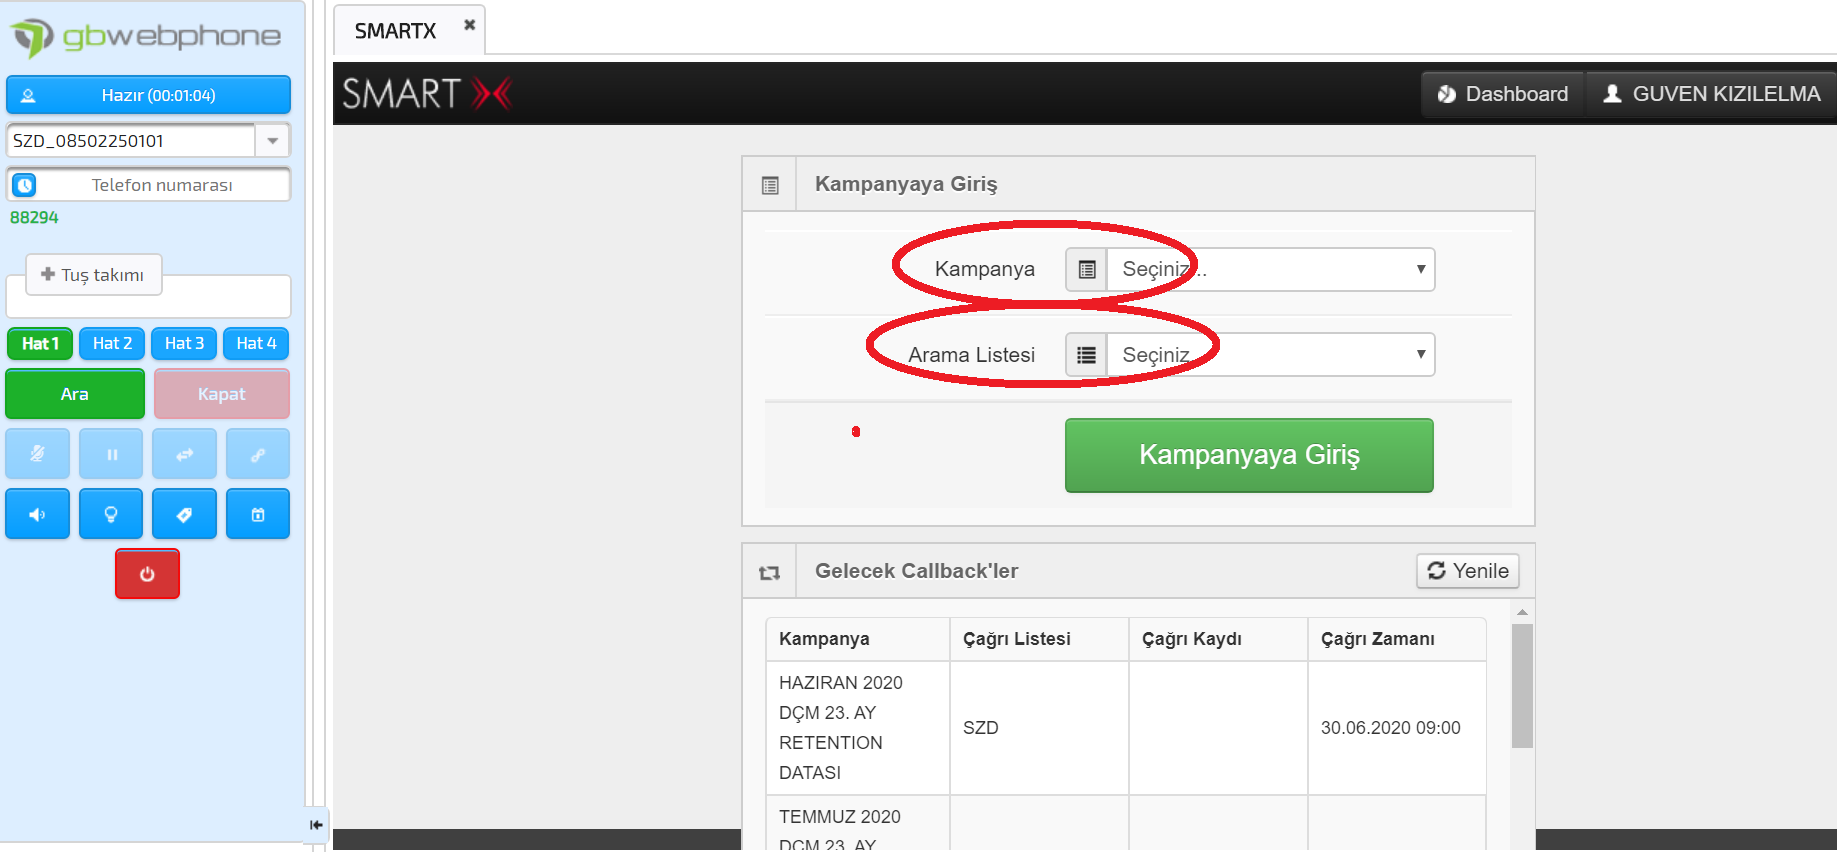Select line Hat 4
Image resolution: width=1837 pixels, height=852 pixels.
(256, 344)
